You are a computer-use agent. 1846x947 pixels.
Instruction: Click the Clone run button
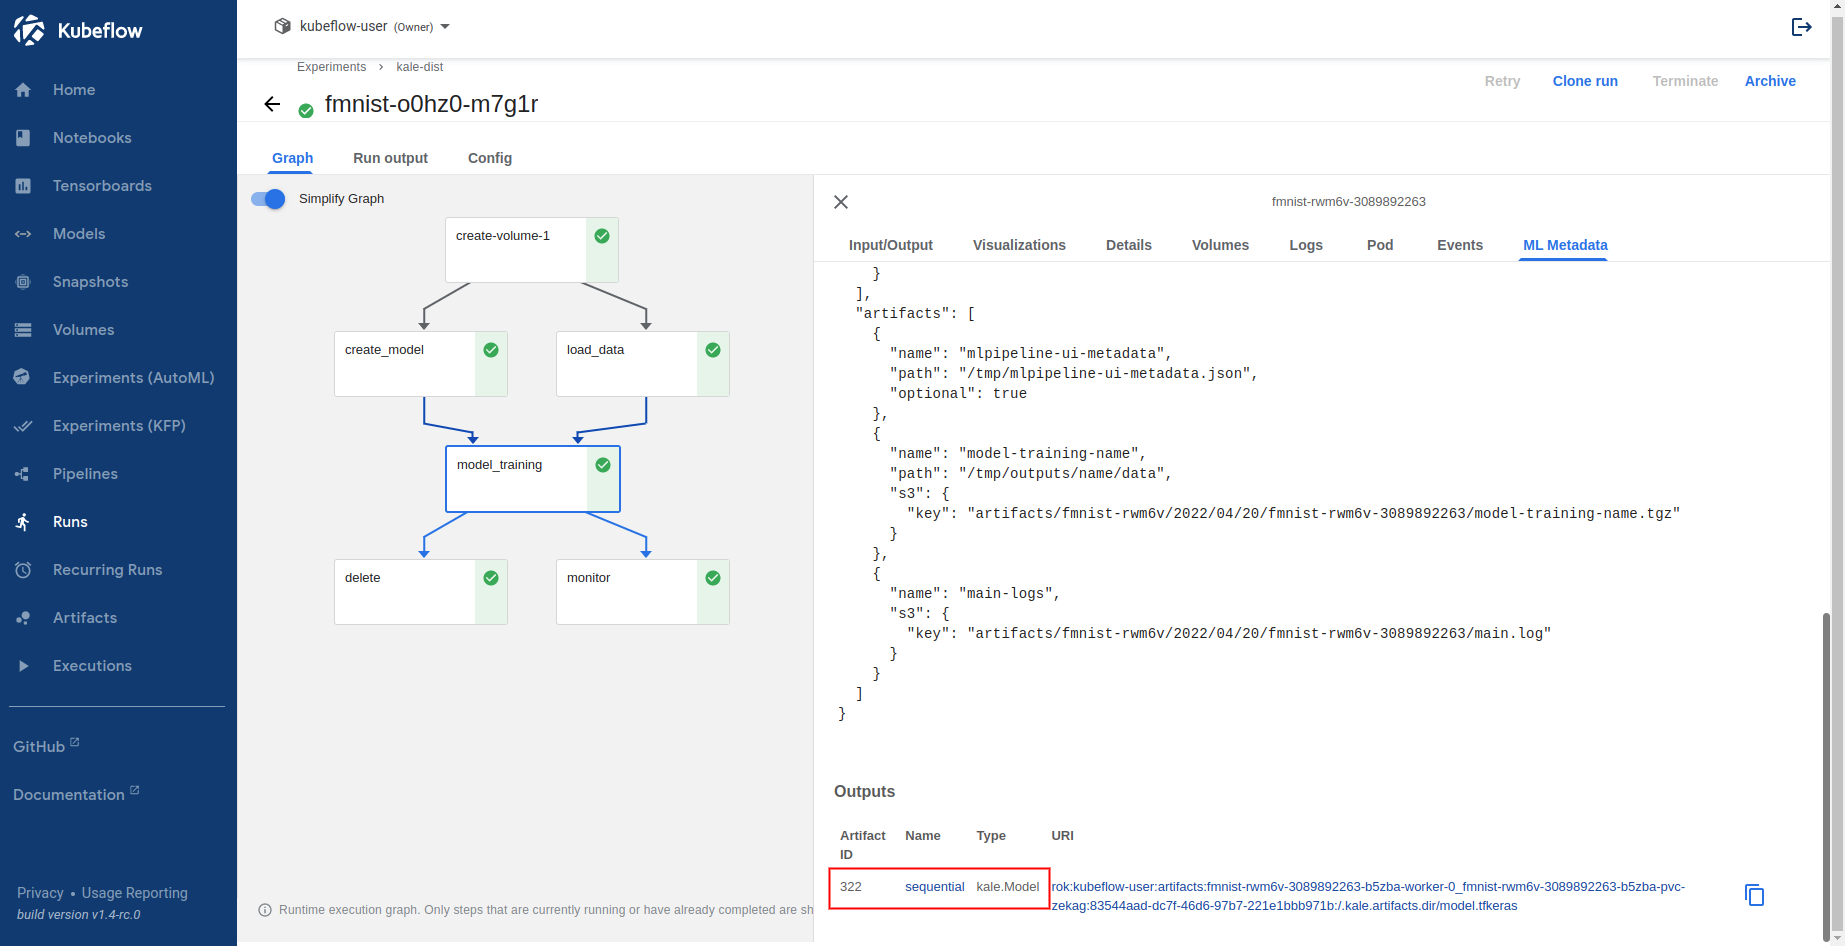coord(1585,81)
